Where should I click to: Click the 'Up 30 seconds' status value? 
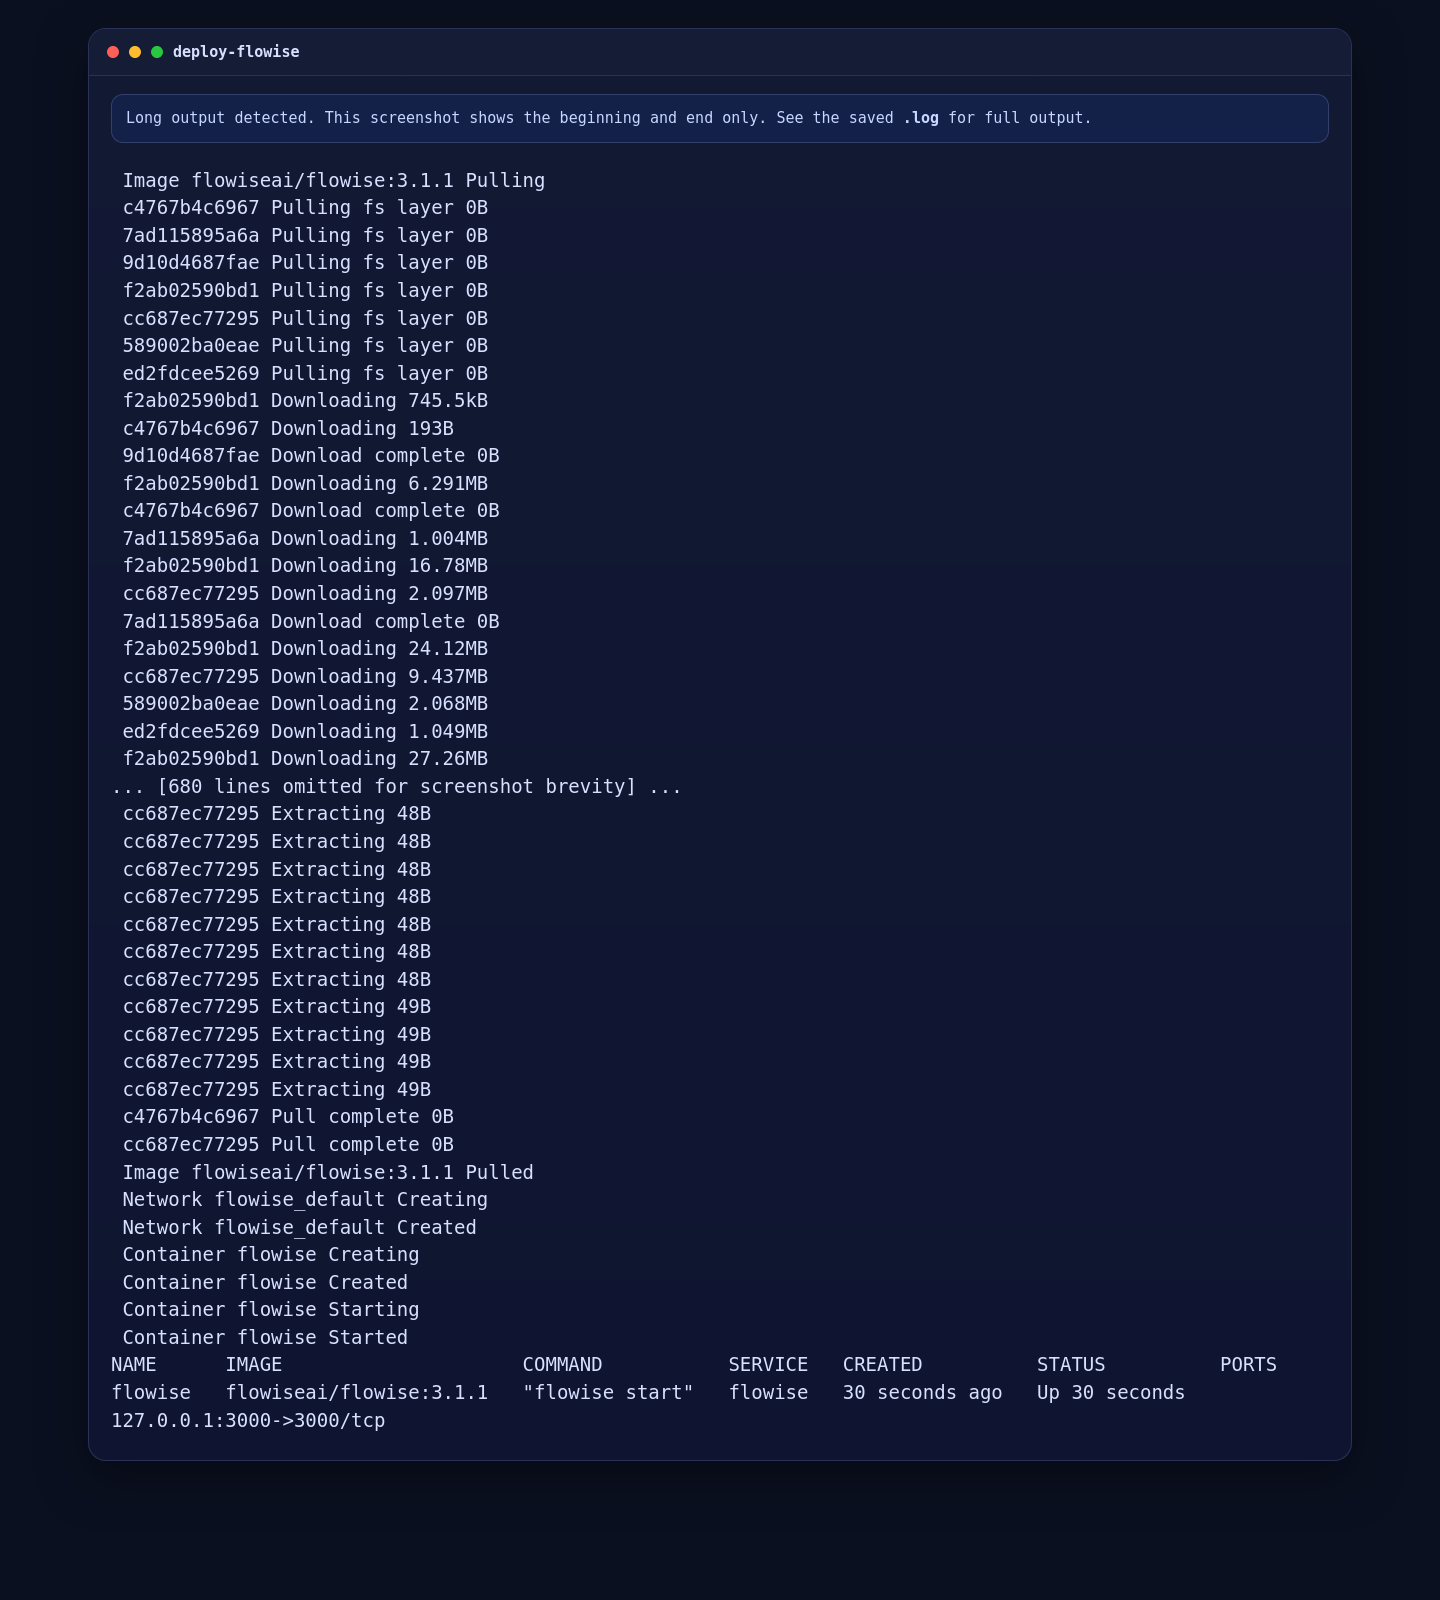(x=1111, y=1393)
